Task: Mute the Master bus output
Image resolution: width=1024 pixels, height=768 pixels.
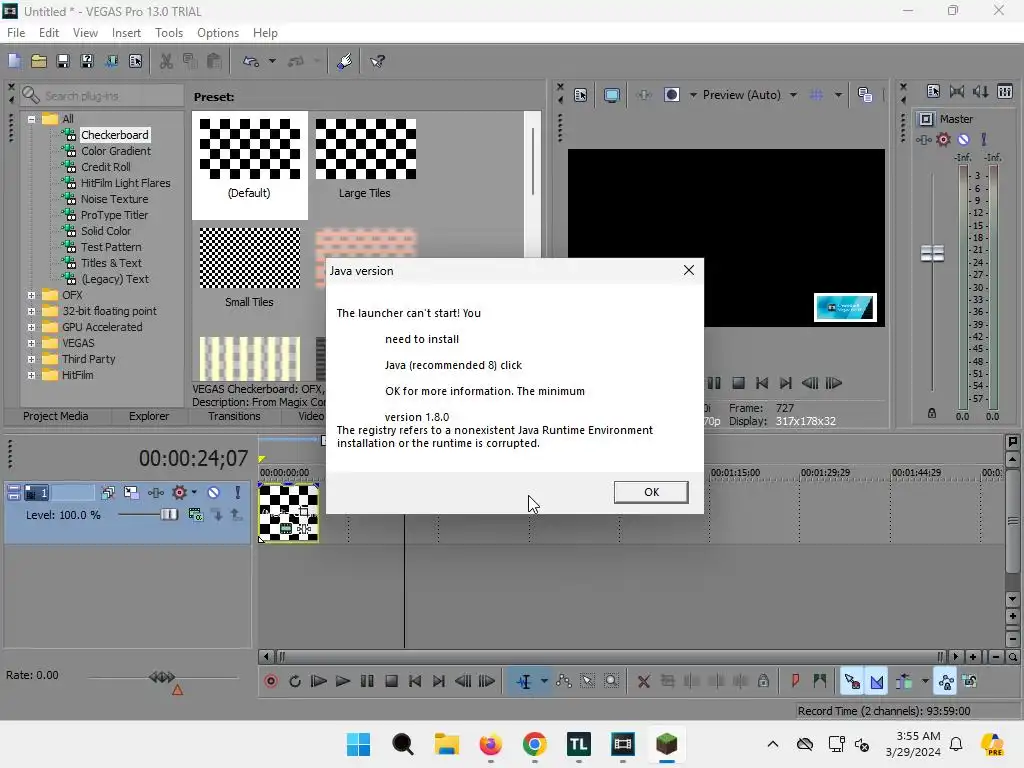Action: (963, 139)
